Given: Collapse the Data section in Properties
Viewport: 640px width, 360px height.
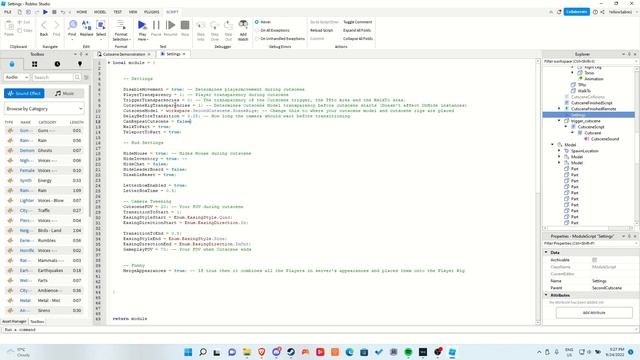Looking at the screenshot, I should tap(546, 253).
